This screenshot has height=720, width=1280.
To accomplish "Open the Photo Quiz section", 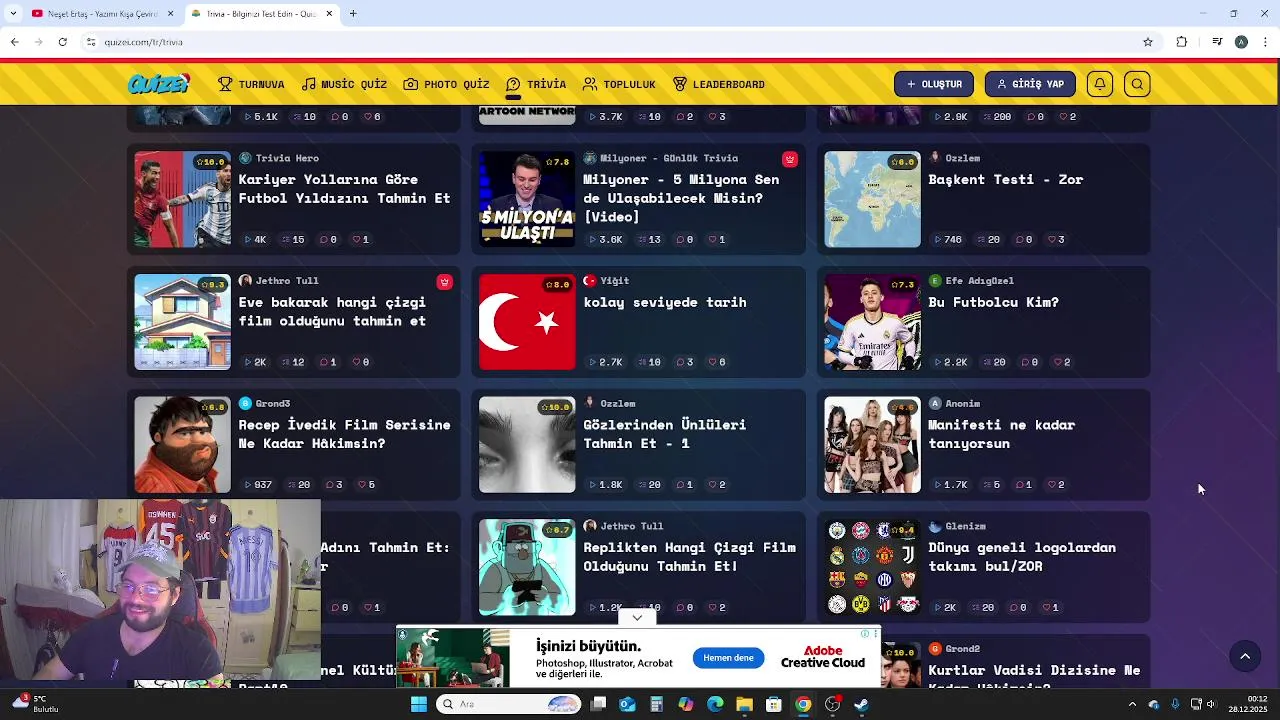I will pos(446,84).
